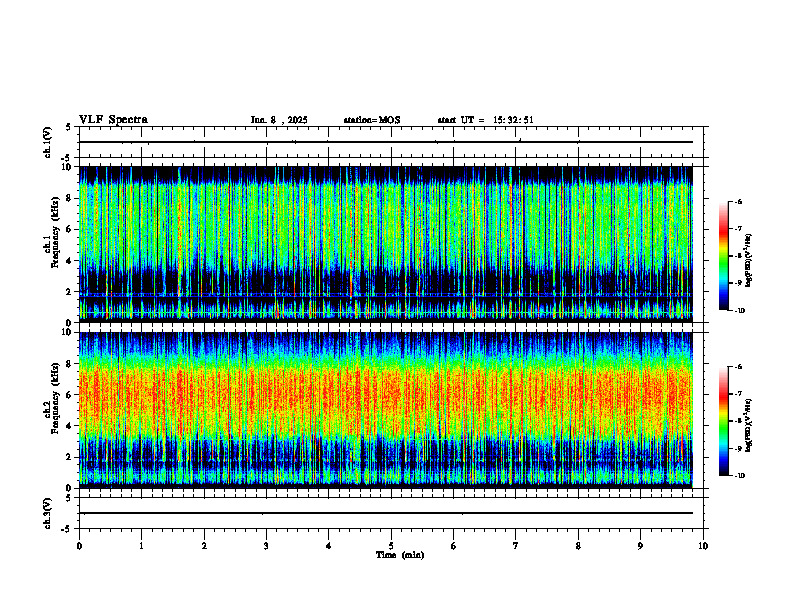Click the ch.1 spectrogram plot
This screenshot has height=612, width=792.
(386, 244)
